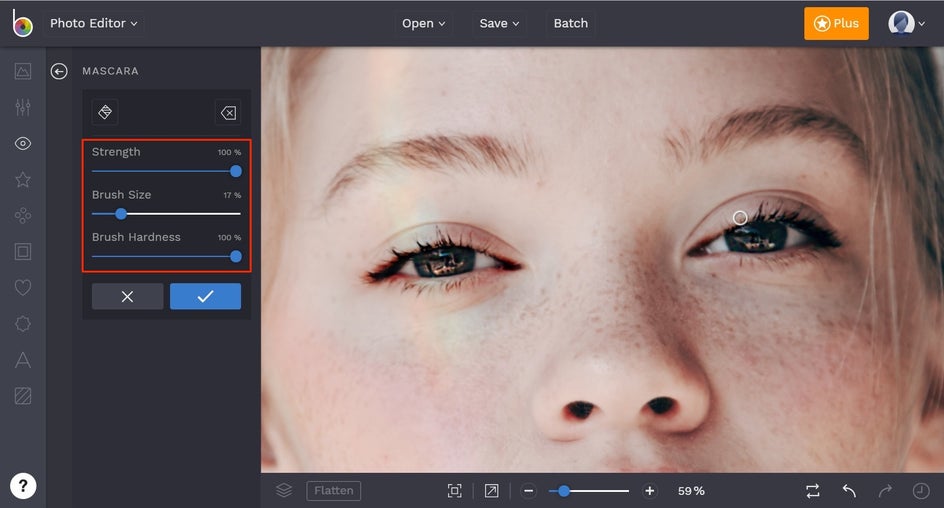The width and height of the screenshot is (944, 508).
Task: Expand the Open dropdown menu
Action: pyautogui.click(x=424, y=23)
